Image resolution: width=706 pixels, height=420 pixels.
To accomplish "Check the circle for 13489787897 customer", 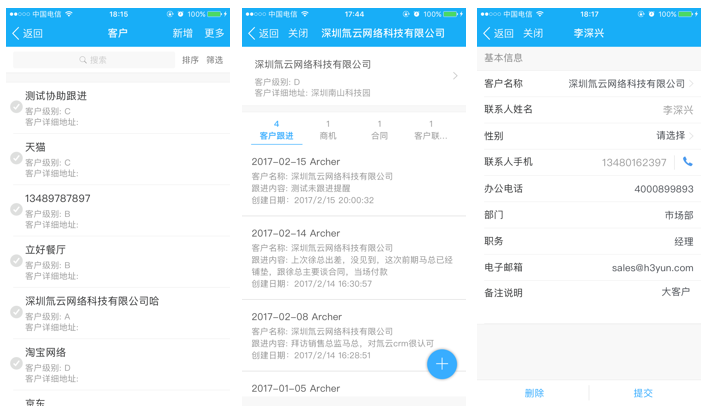I will (16, 210).
